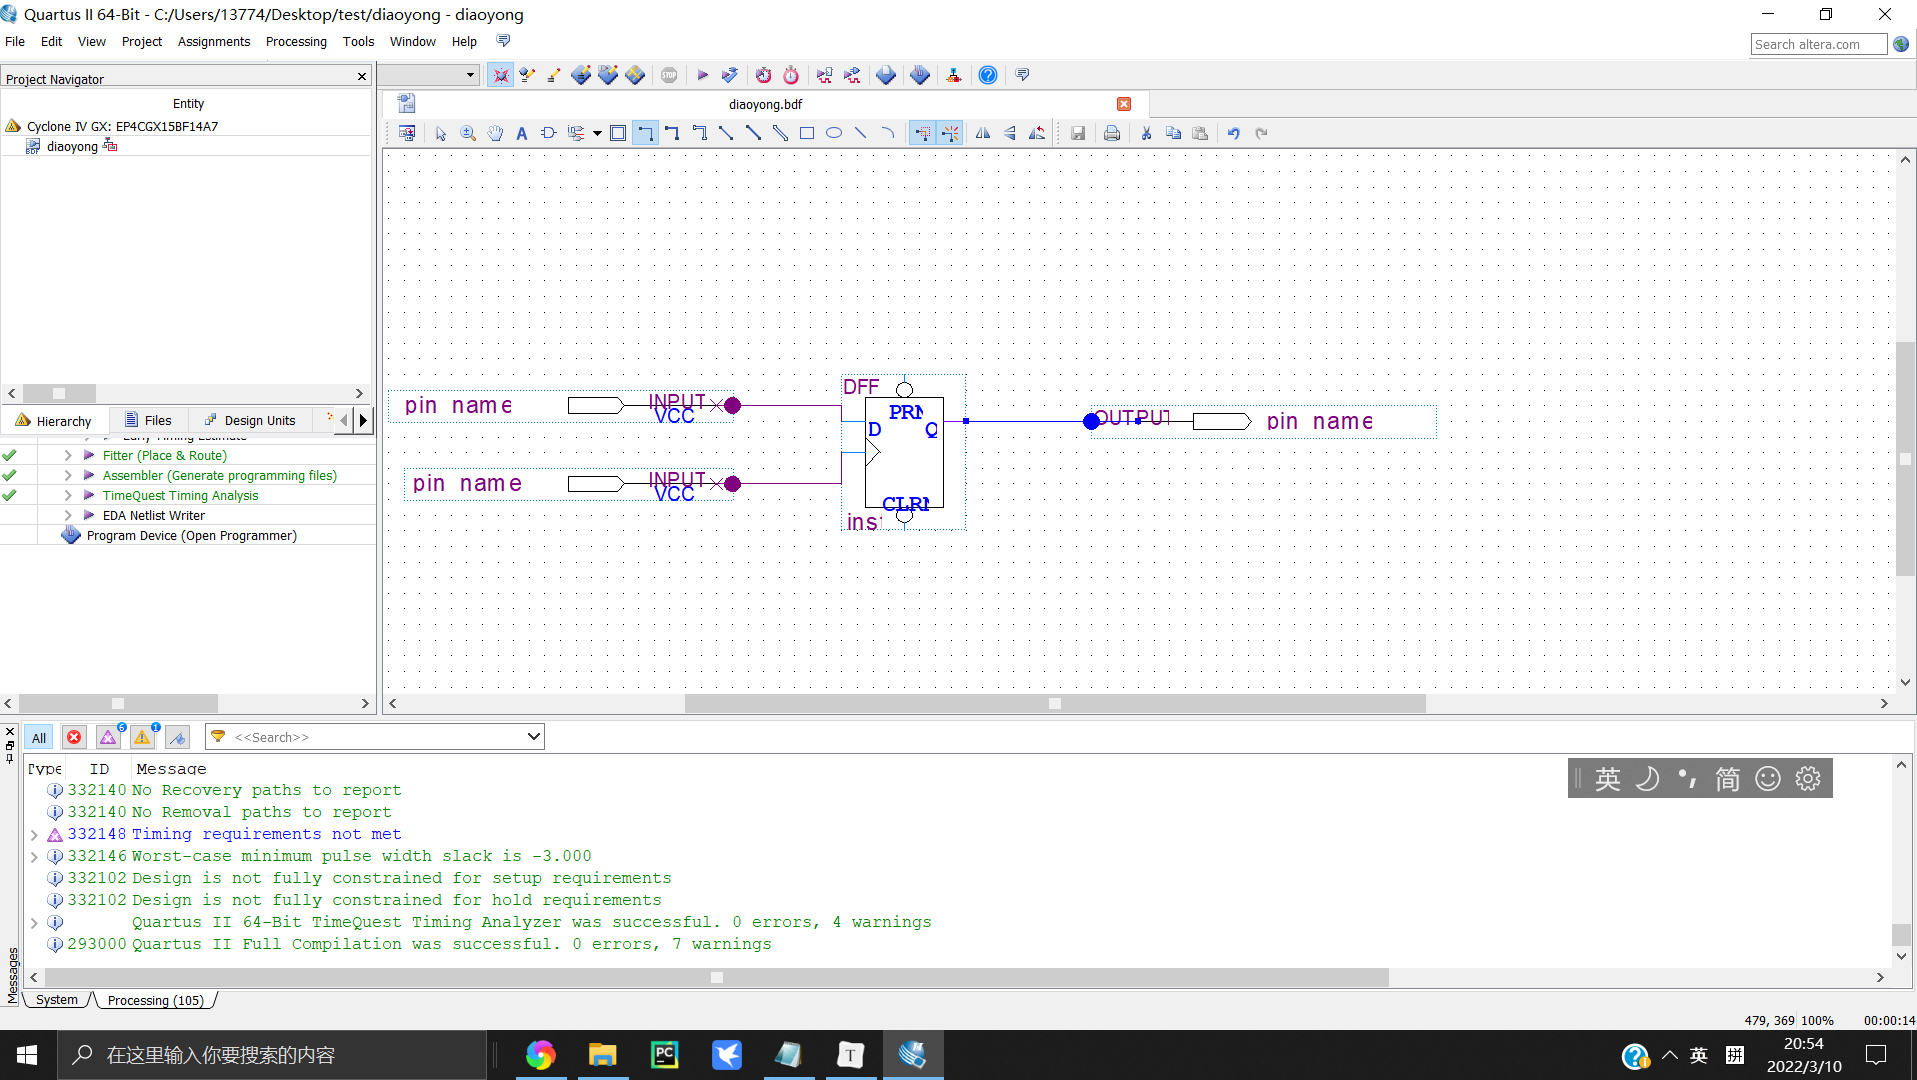Toggle the Error messages filter
The width and height of the screenshot is (1917, 1080).
click(74, 738)
